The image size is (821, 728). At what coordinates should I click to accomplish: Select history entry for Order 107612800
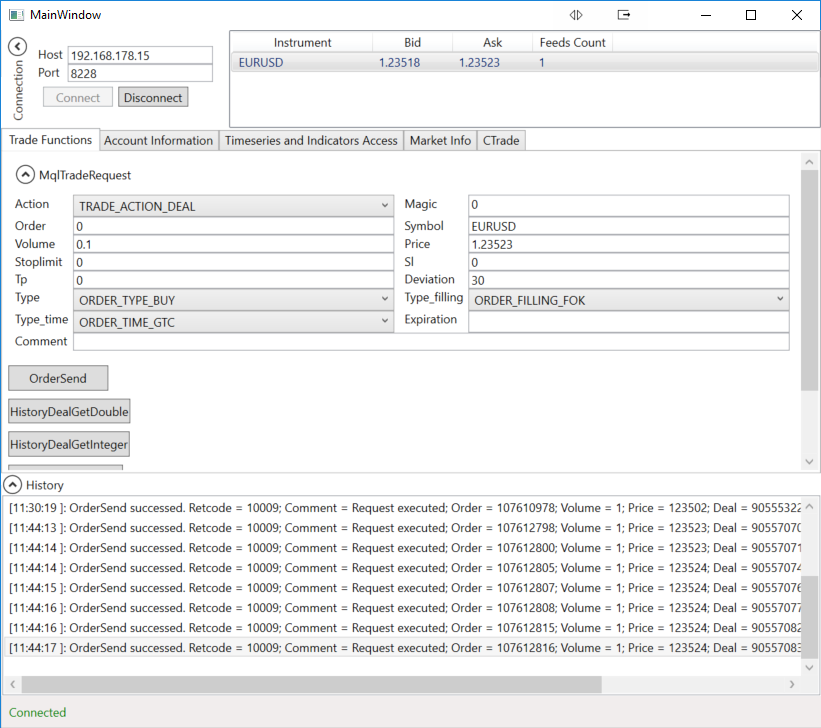[403, 547]
